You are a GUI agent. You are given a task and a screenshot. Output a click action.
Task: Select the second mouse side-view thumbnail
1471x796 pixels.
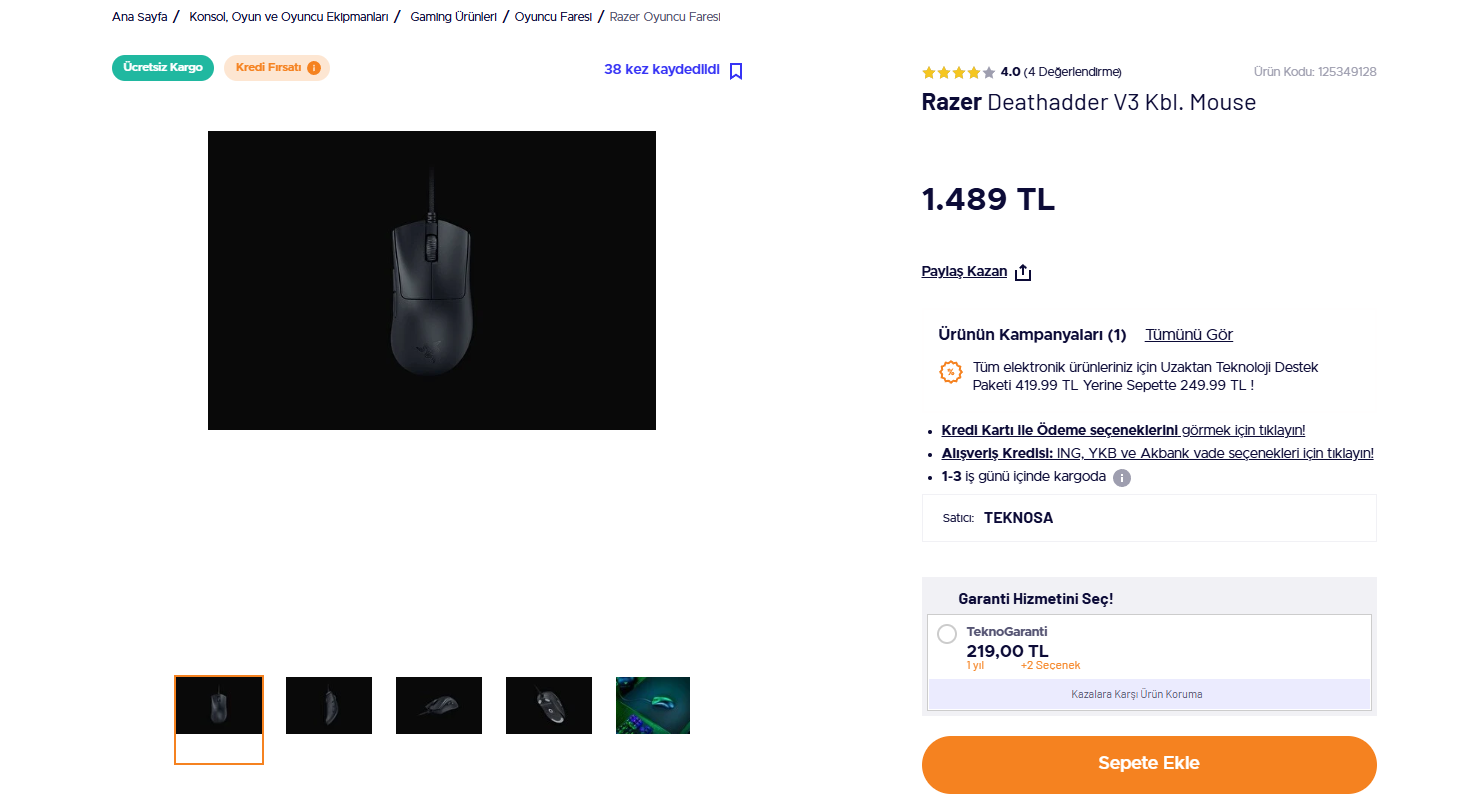(x=329, y=706)
